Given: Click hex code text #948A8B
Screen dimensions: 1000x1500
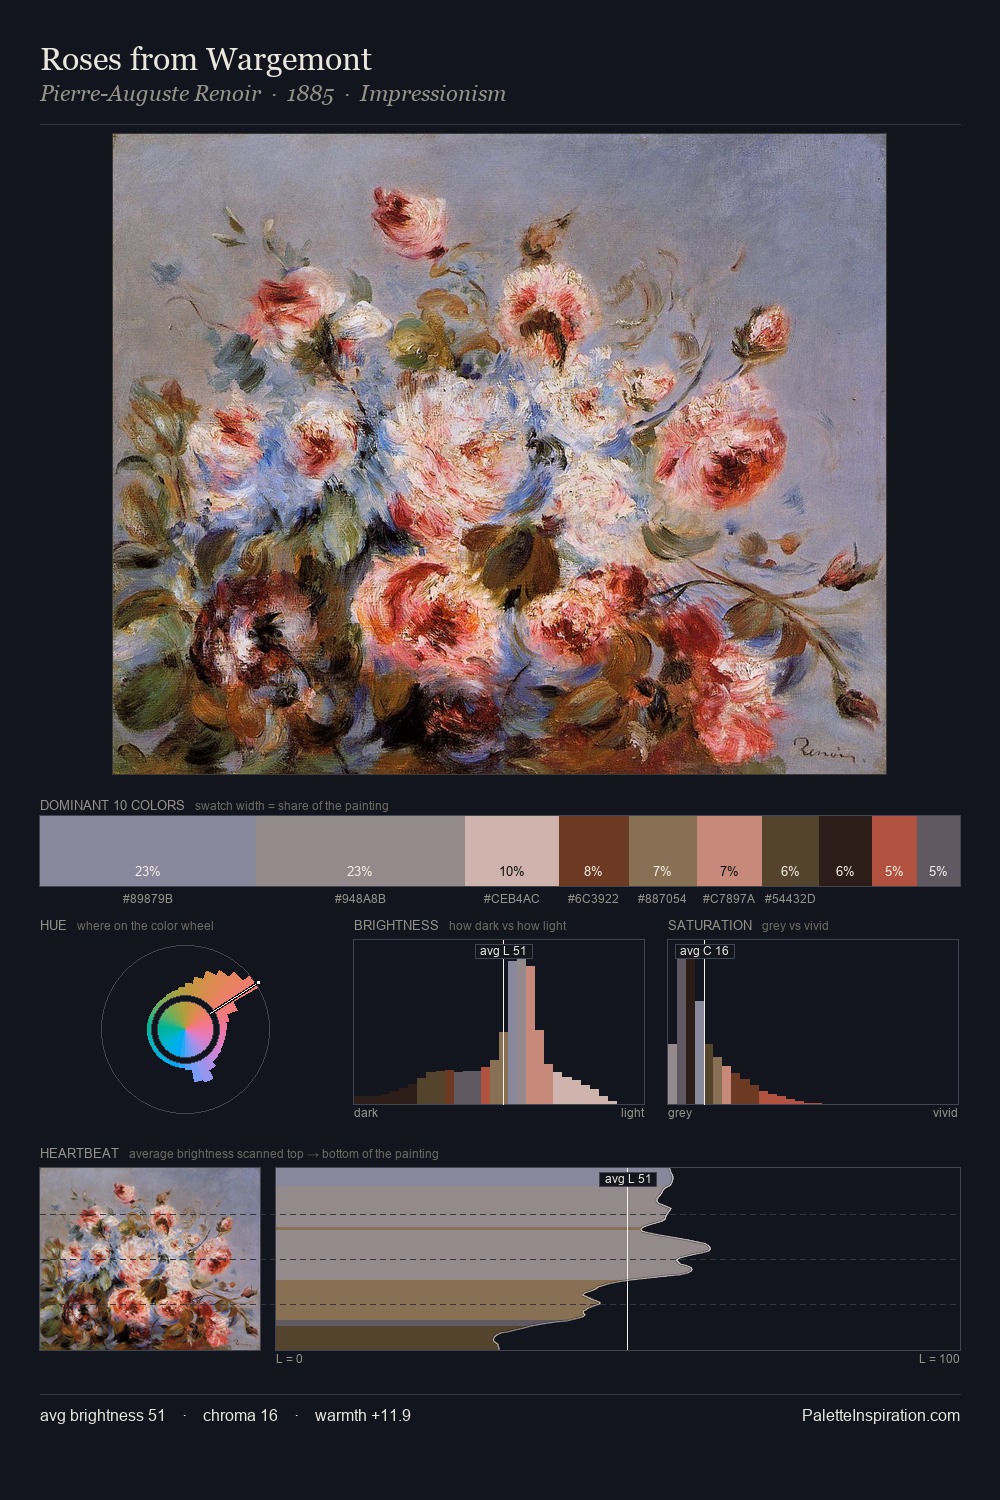Looking at the screenshot, I should click(360, 899).
